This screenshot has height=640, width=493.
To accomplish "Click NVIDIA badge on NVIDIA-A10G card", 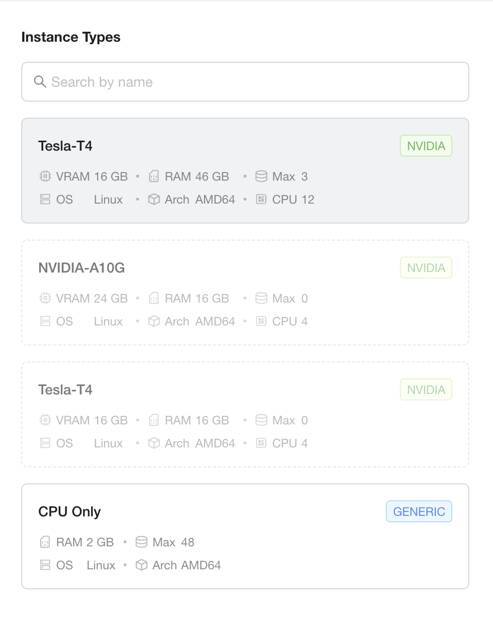I will click(426, 268).
